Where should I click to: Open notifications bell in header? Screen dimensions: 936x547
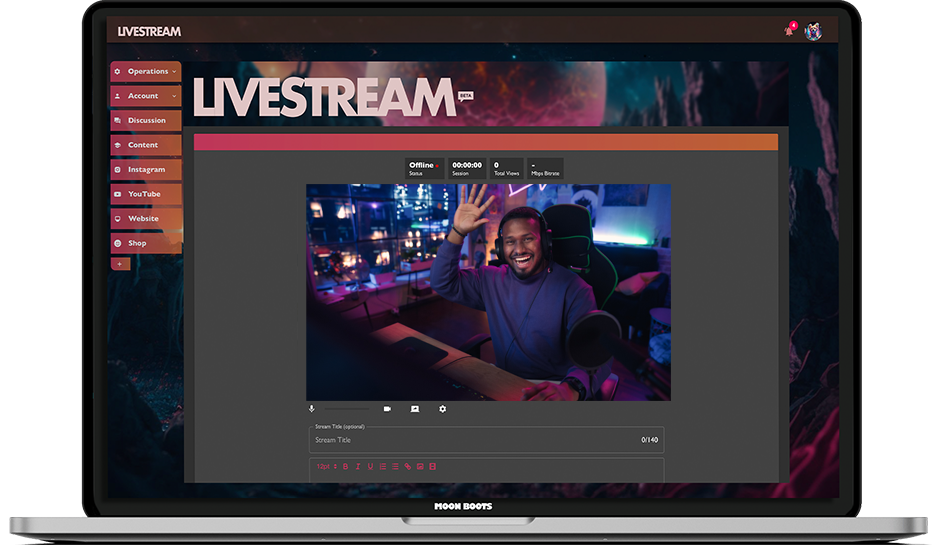(790, 30)
